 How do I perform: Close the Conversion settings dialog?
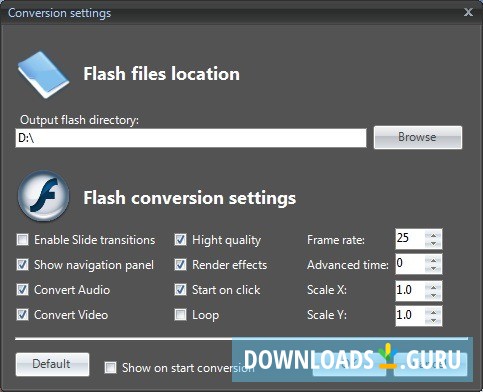tap(468, 12)
